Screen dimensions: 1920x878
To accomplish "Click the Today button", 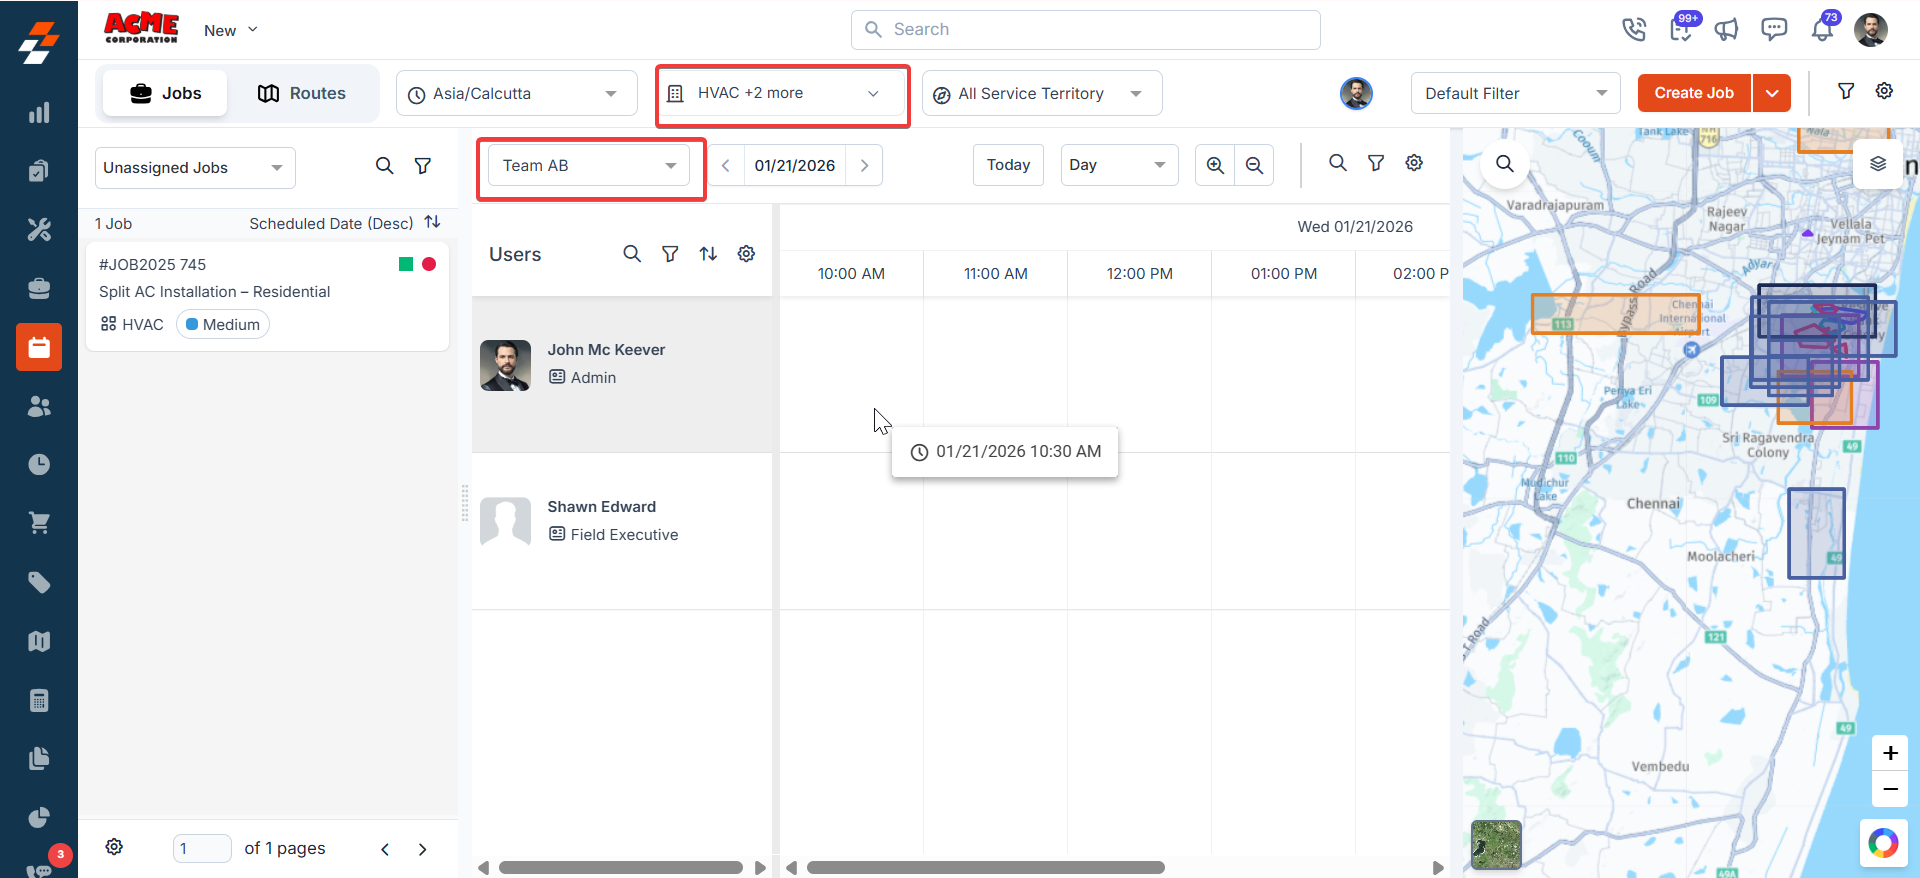I will 1008,165.
